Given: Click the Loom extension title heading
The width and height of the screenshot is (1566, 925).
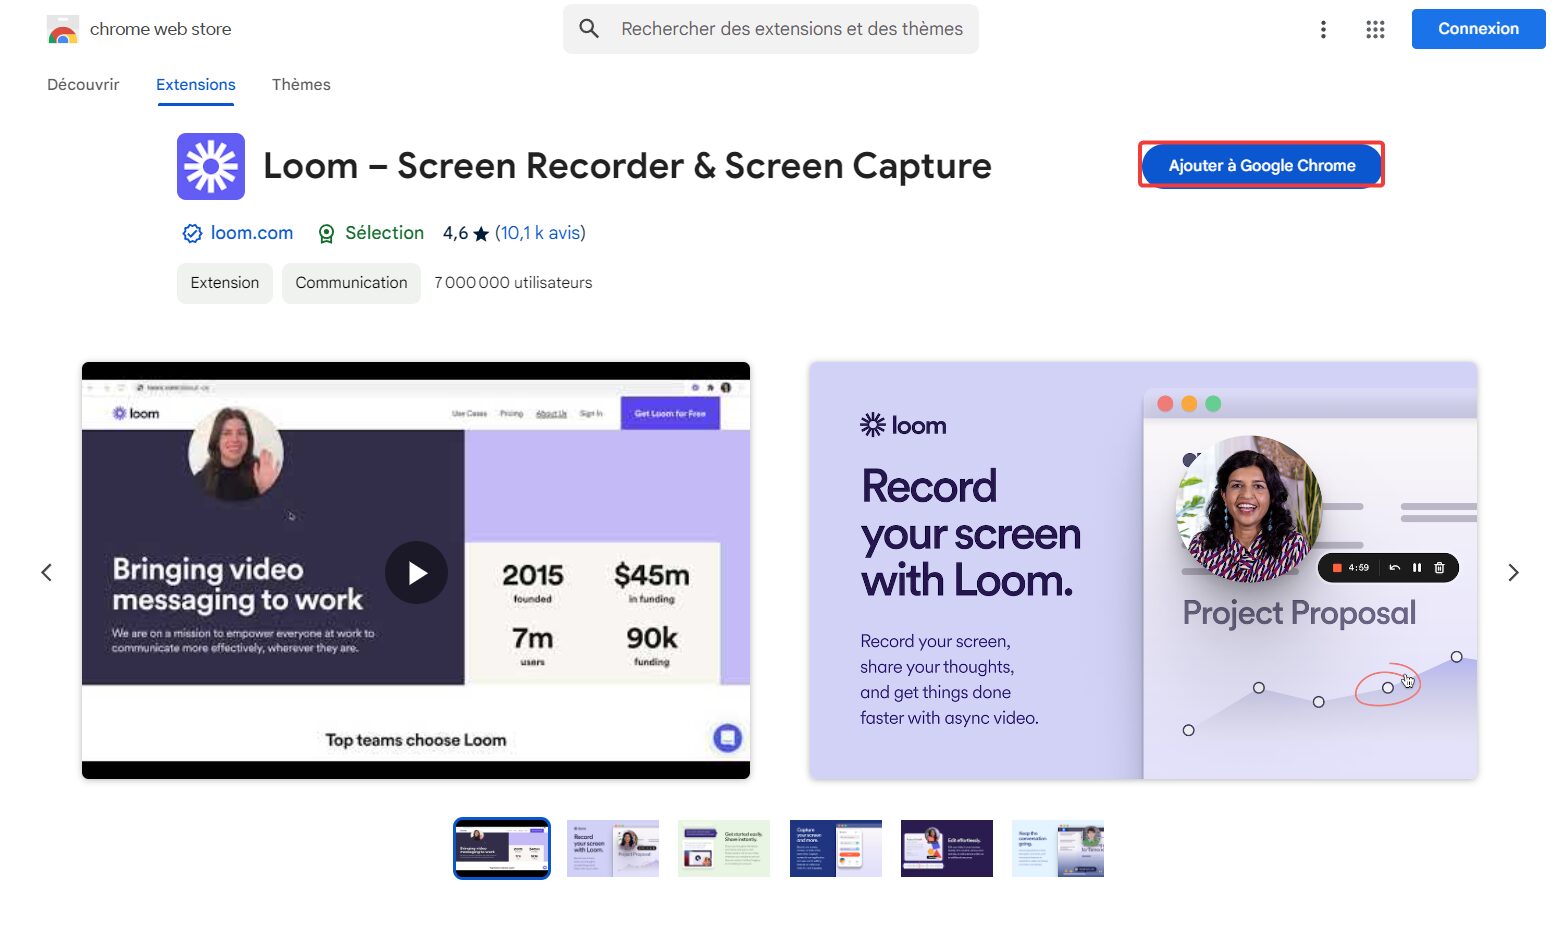Looking at the screenshot, I should pos(627,166).
